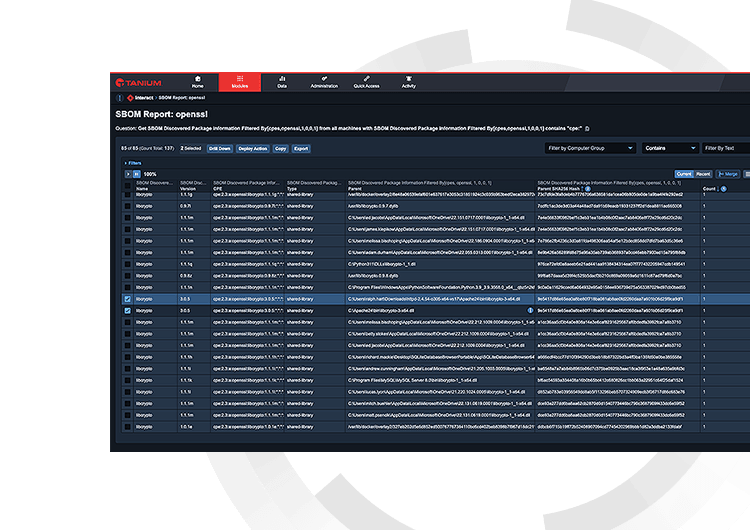750x530 pixels.
Task: Open the Contains operator dropdown
Action: 670,148
